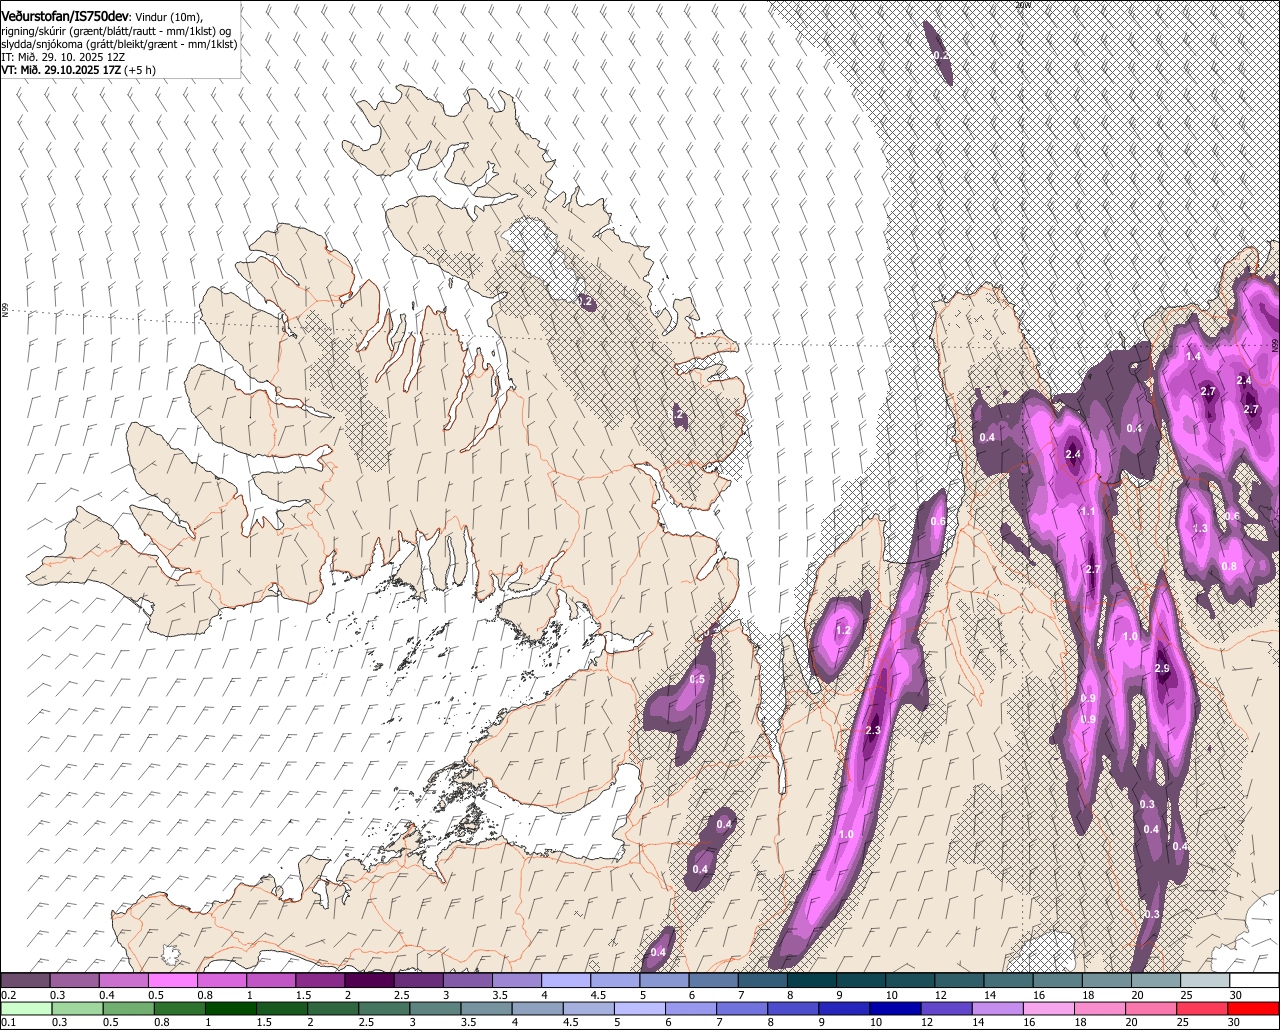Select the dark purple 0.2 swatch in upper legend
Image resolution: width=1280 pixels, height=1030 pixels.
coord(25,981)
